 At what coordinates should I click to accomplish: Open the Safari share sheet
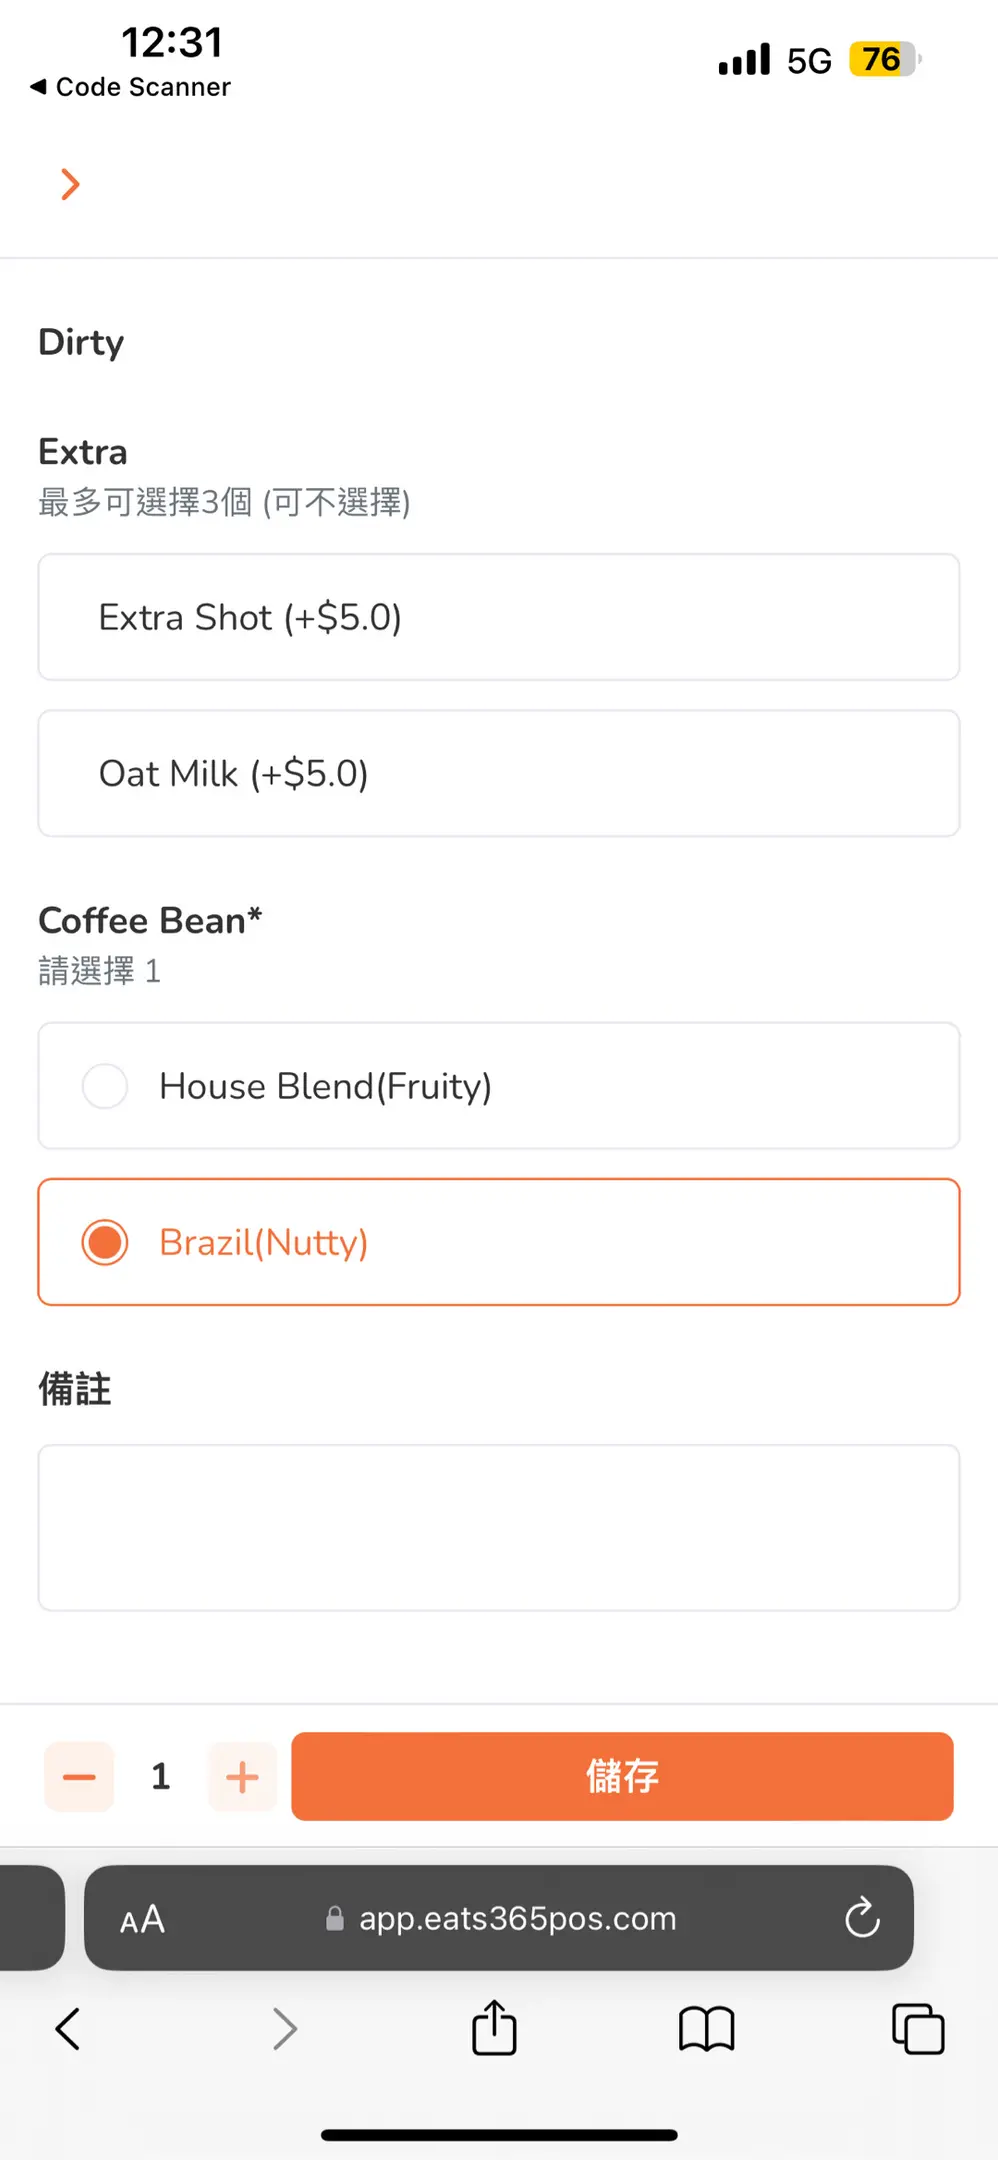494,2028
